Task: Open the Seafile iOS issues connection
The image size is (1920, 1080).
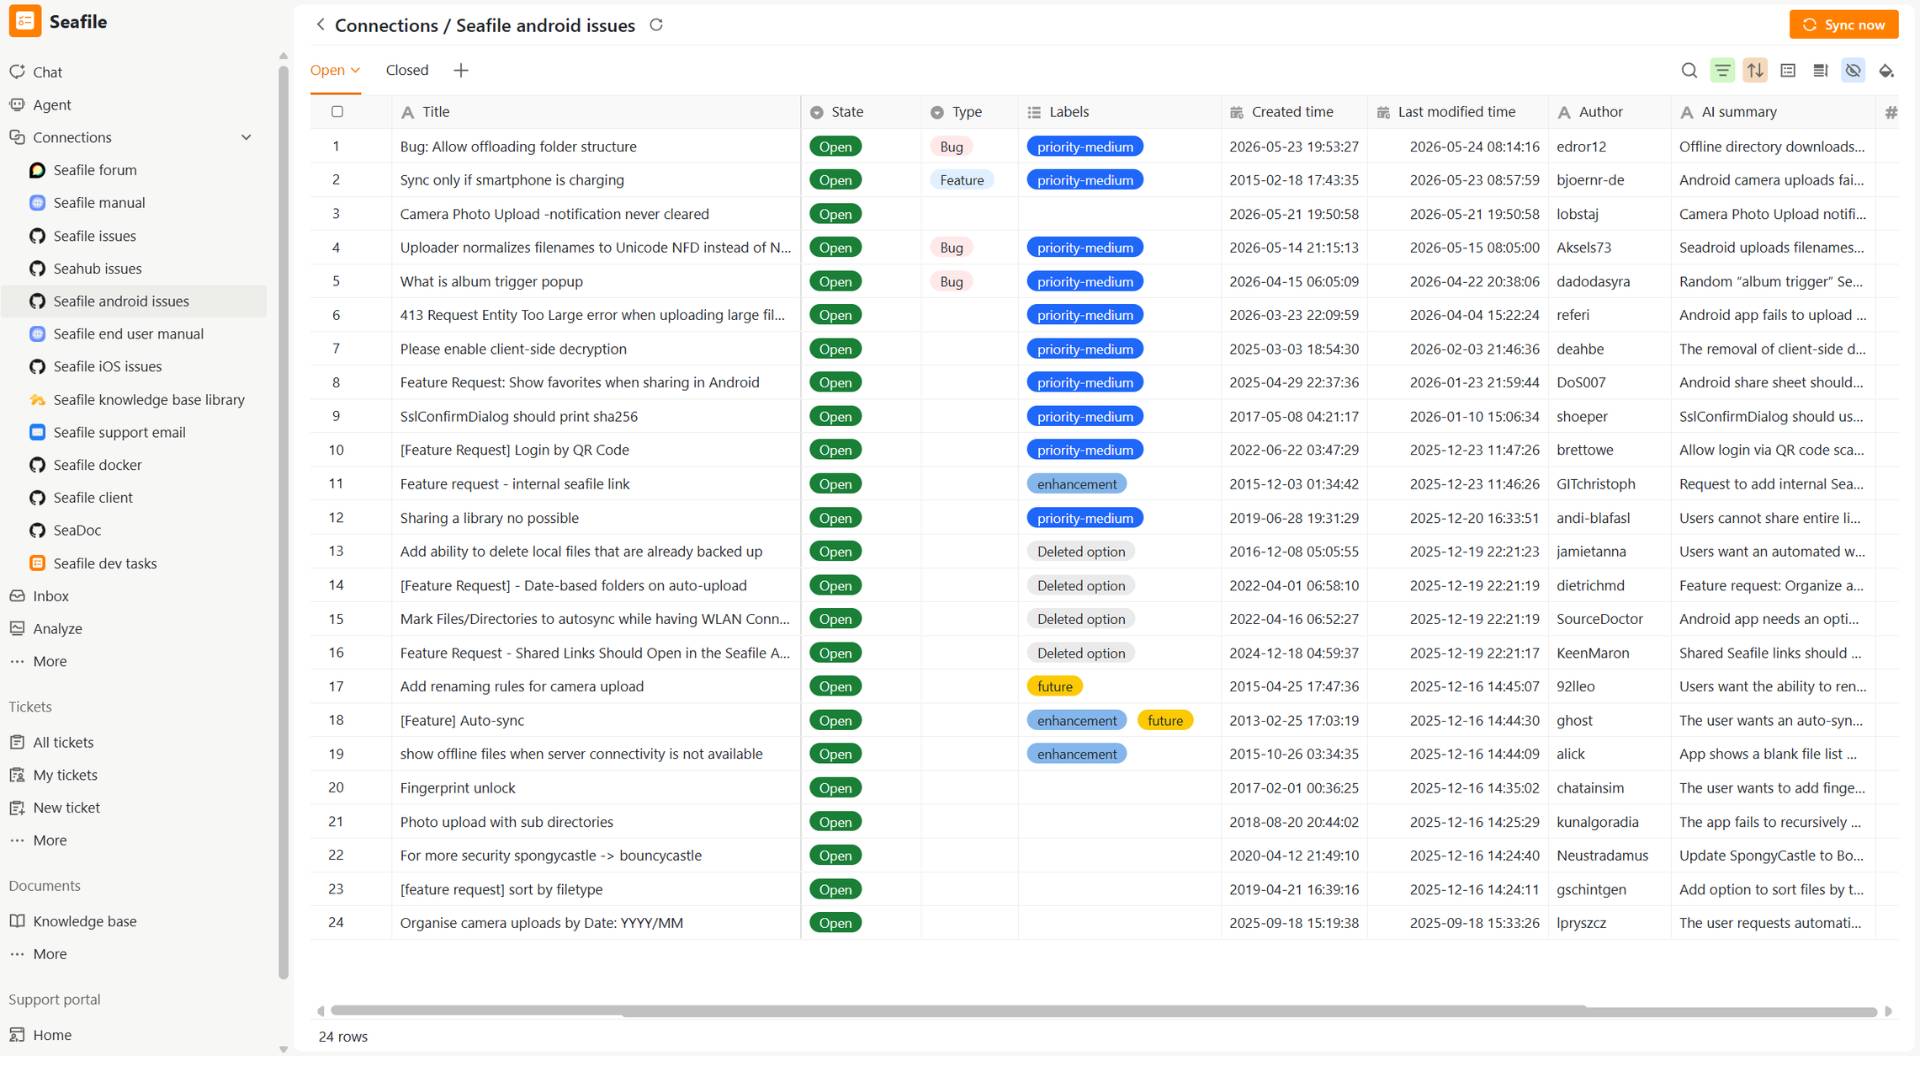Action: (107, 367)
